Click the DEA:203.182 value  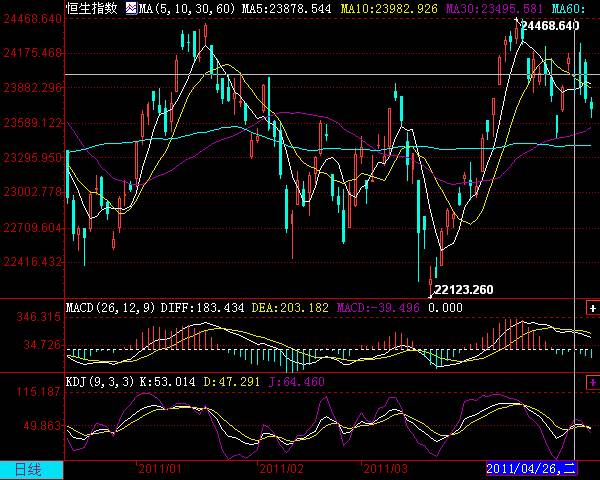click(290, 308)
